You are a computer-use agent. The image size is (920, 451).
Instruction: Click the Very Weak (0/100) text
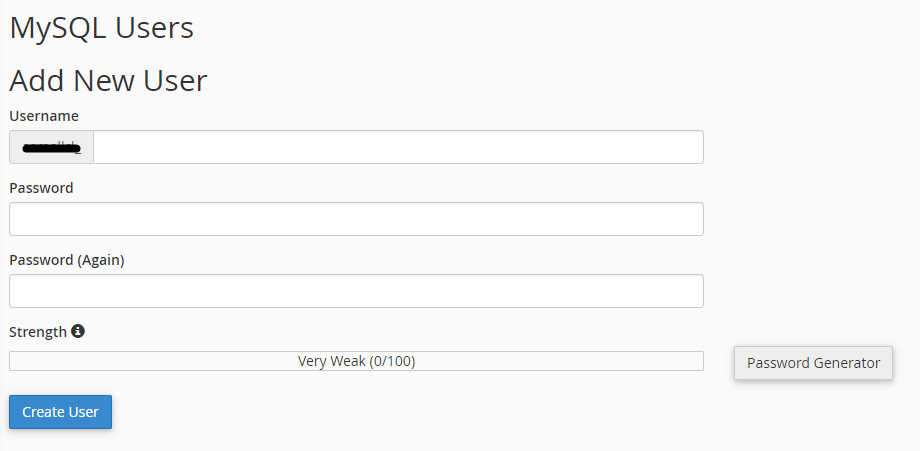click(356, 361)
